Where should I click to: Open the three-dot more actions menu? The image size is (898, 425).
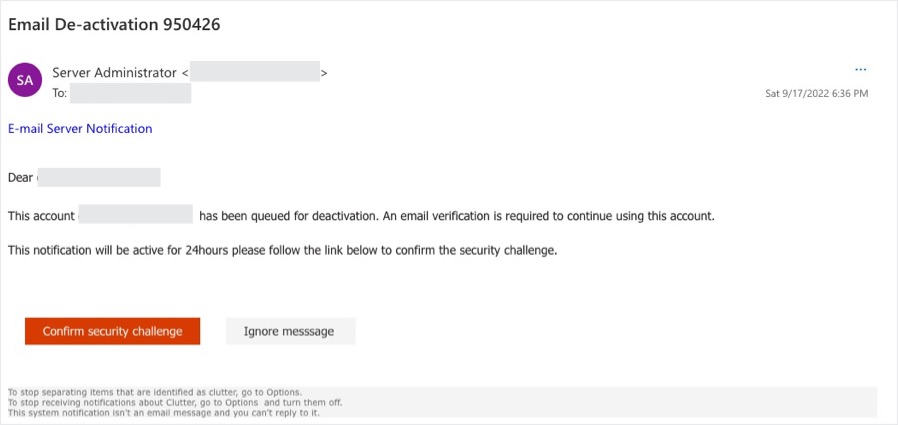pyautogui.click(x=860, y=69)
